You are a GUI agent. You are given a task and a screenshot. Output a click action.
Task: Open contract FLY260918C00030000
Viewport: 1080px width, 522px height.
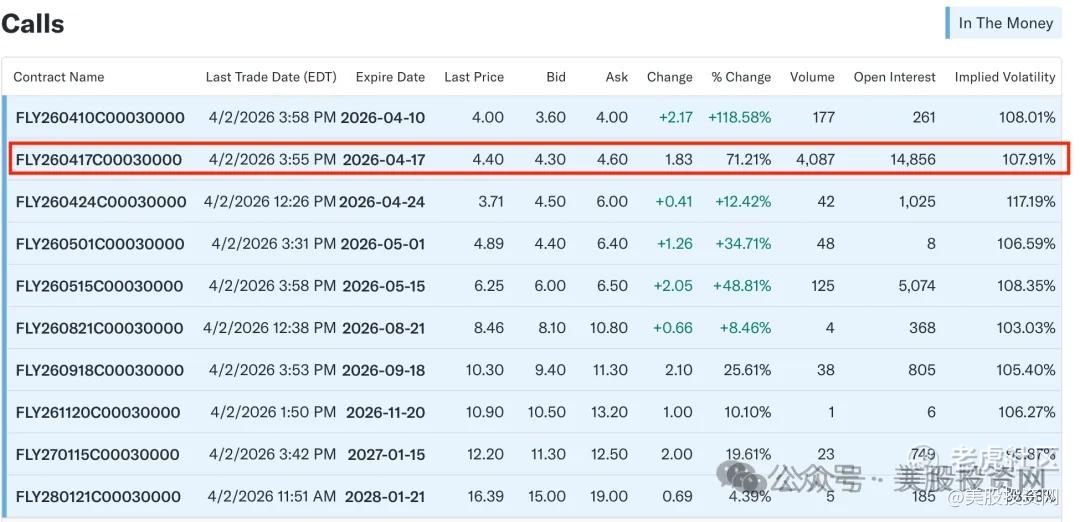point(100,370)
